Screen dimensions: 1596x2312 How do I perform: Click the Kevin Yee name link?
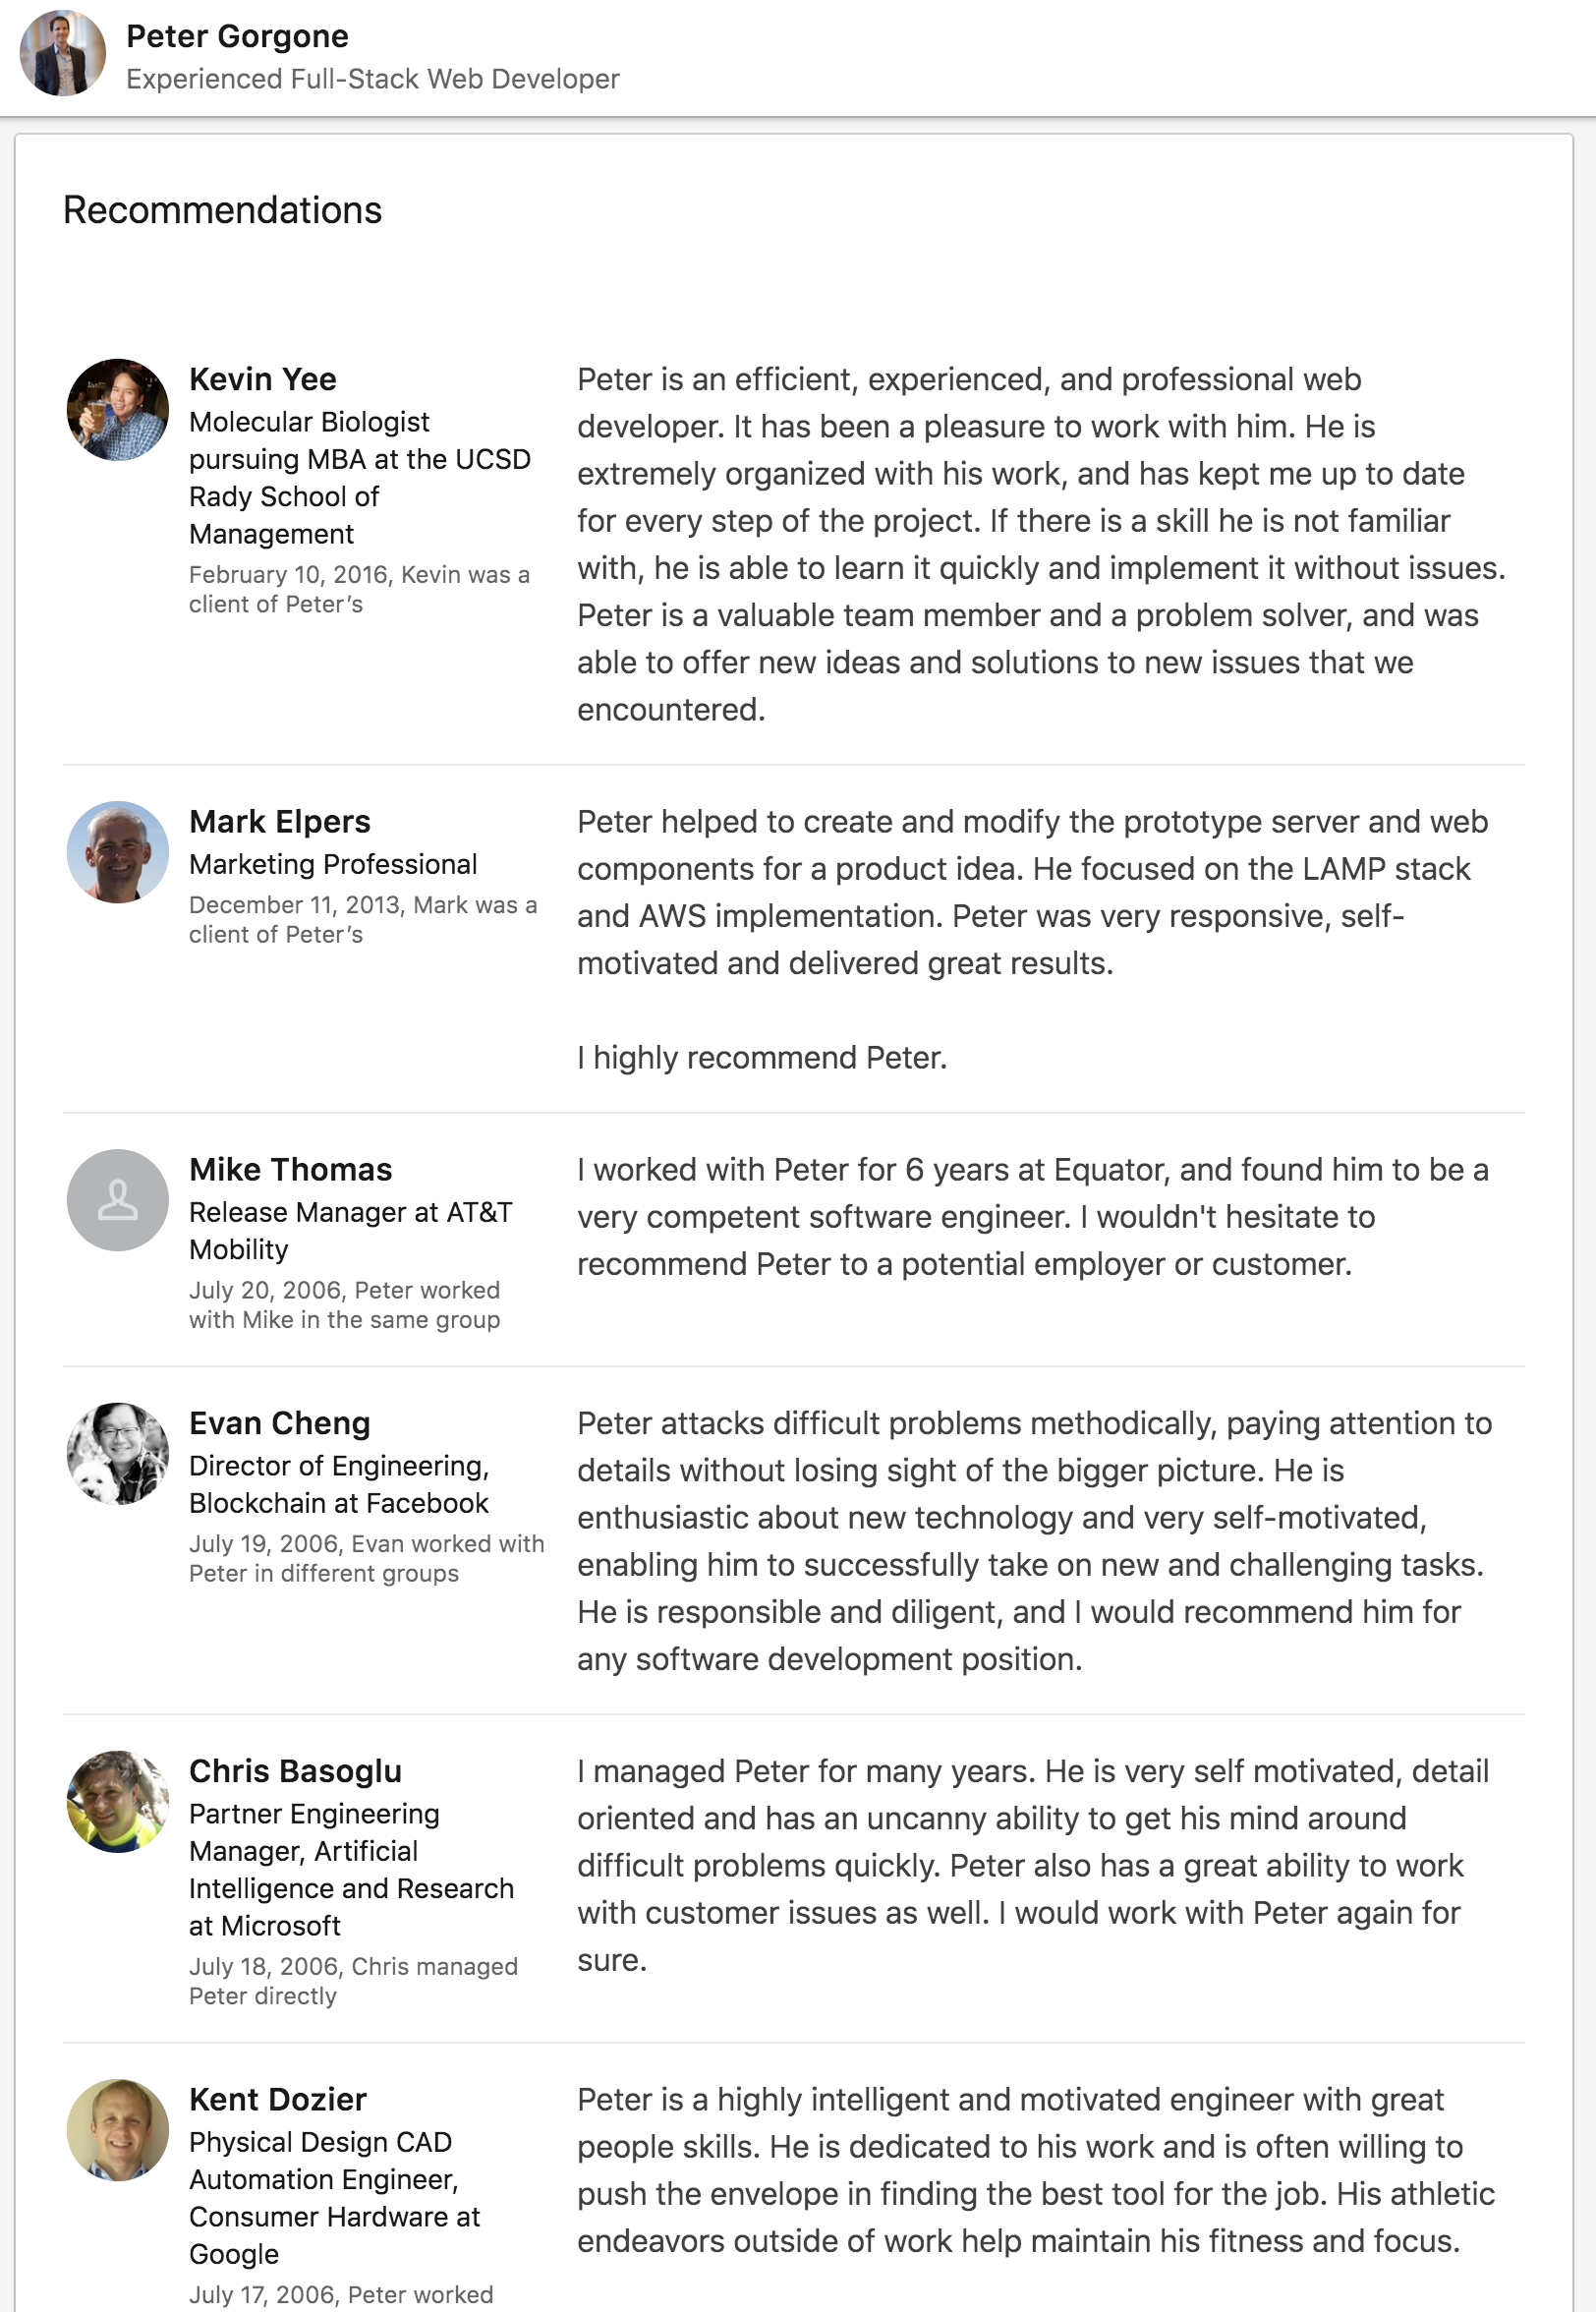tap(263, 379)
